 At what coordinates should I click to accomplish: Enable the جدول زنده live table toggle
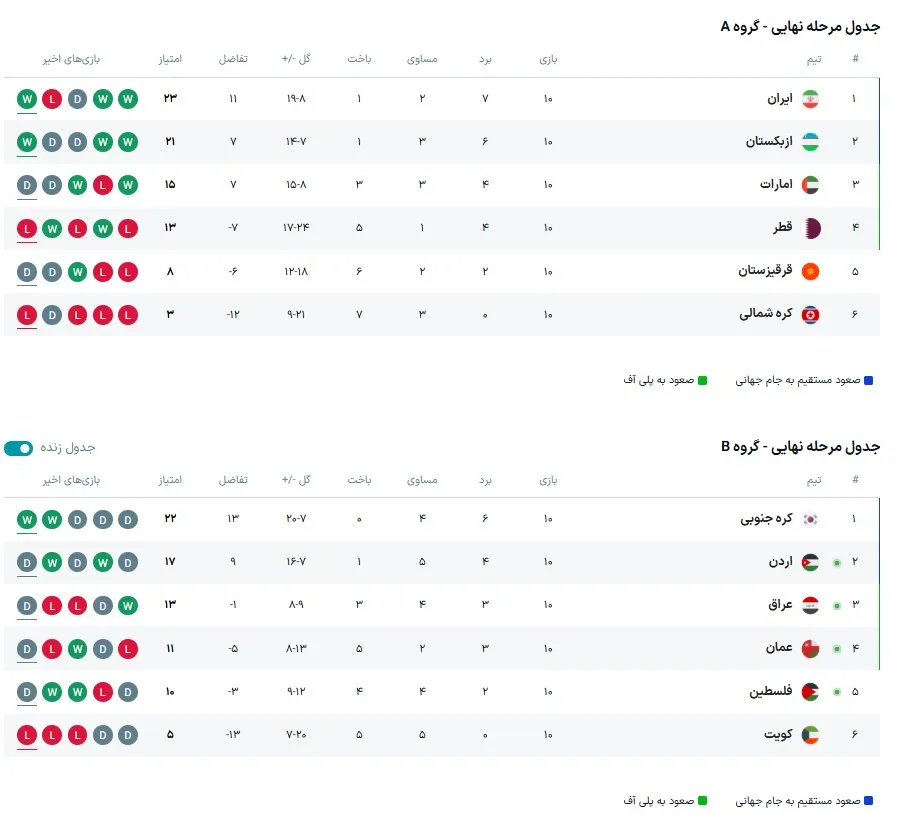pos(20,448)
